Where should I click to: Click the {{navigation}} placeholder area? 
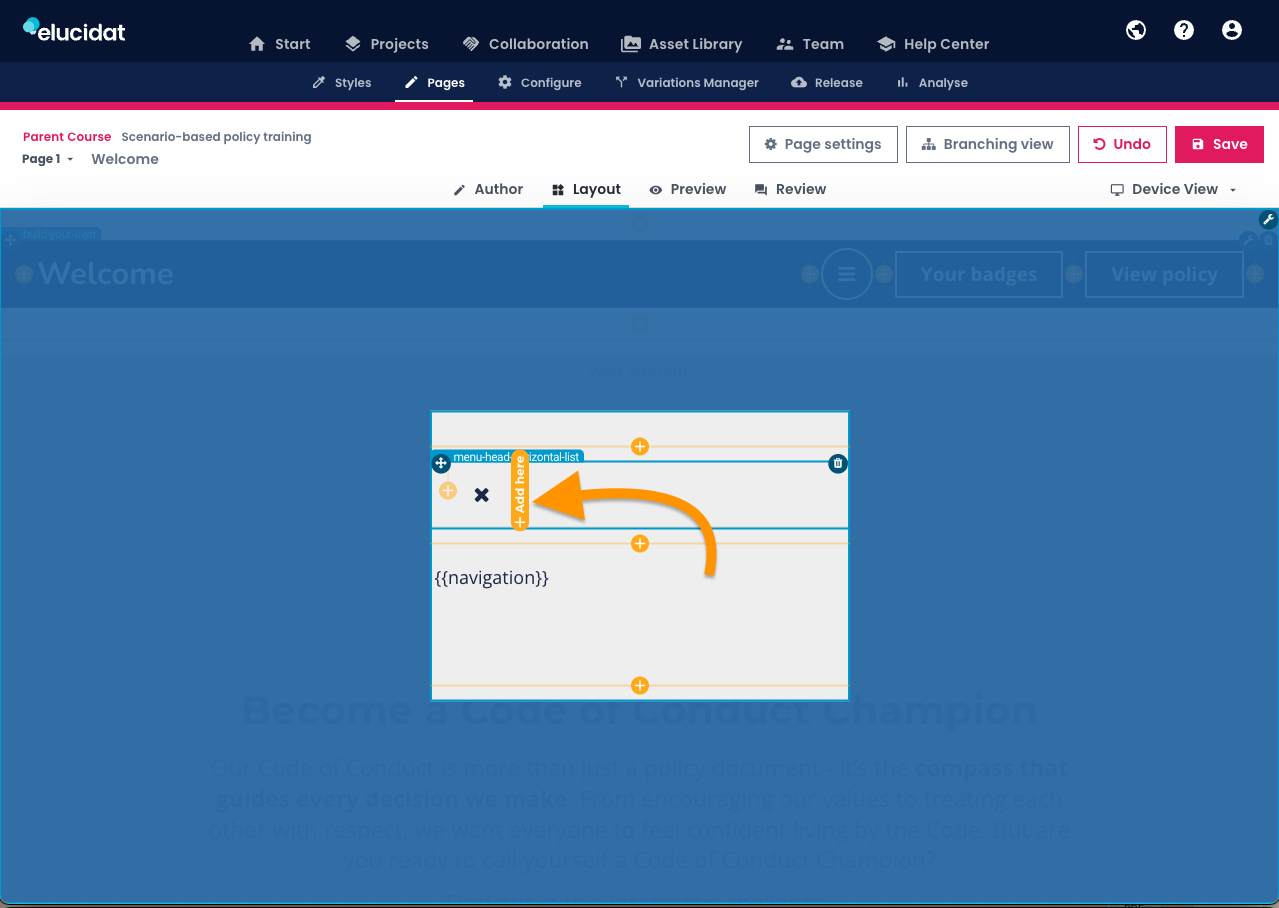(492, 577)
